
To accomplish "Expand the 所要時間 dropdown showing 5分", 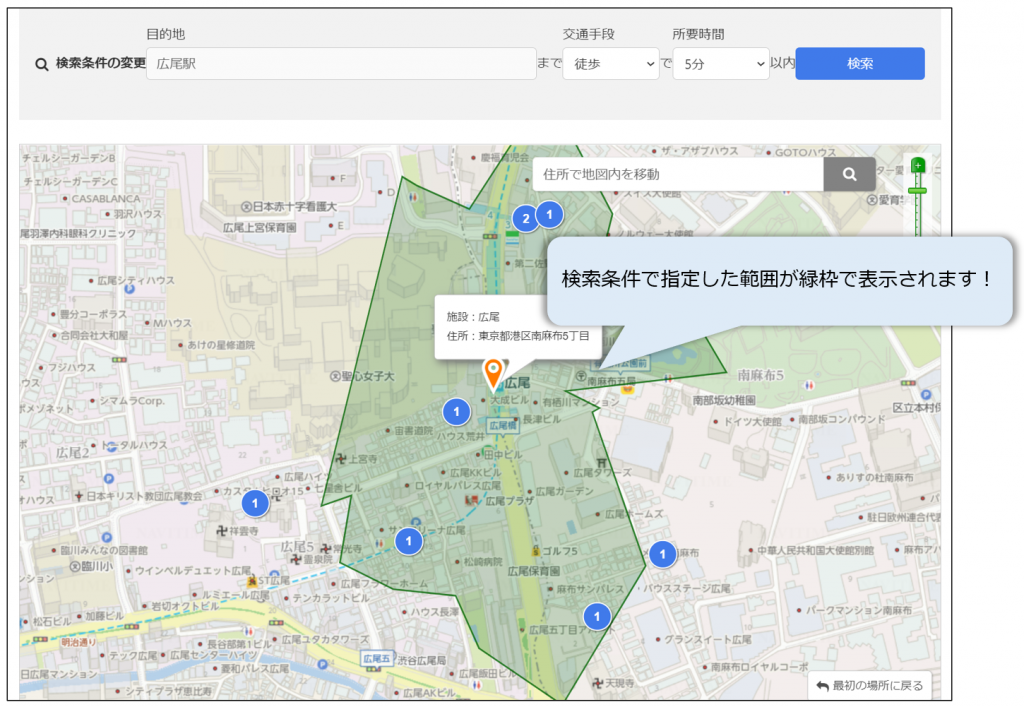I will [720, 64].
